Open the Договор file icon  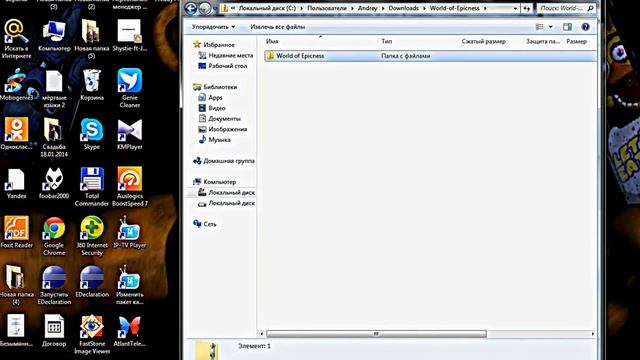[54, 331]
